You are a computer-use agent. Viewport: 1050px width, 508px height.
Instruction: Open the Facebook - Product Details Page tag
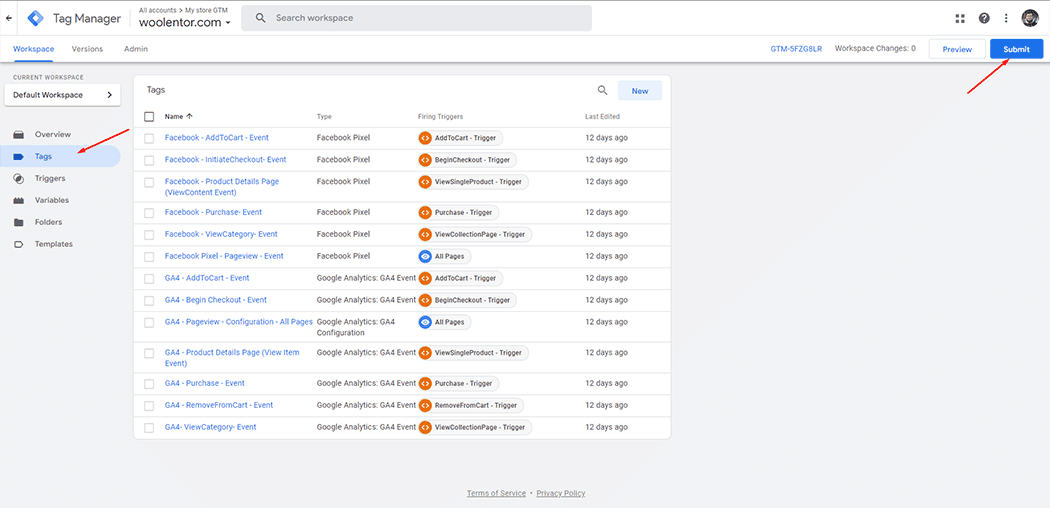pos(222,187)
